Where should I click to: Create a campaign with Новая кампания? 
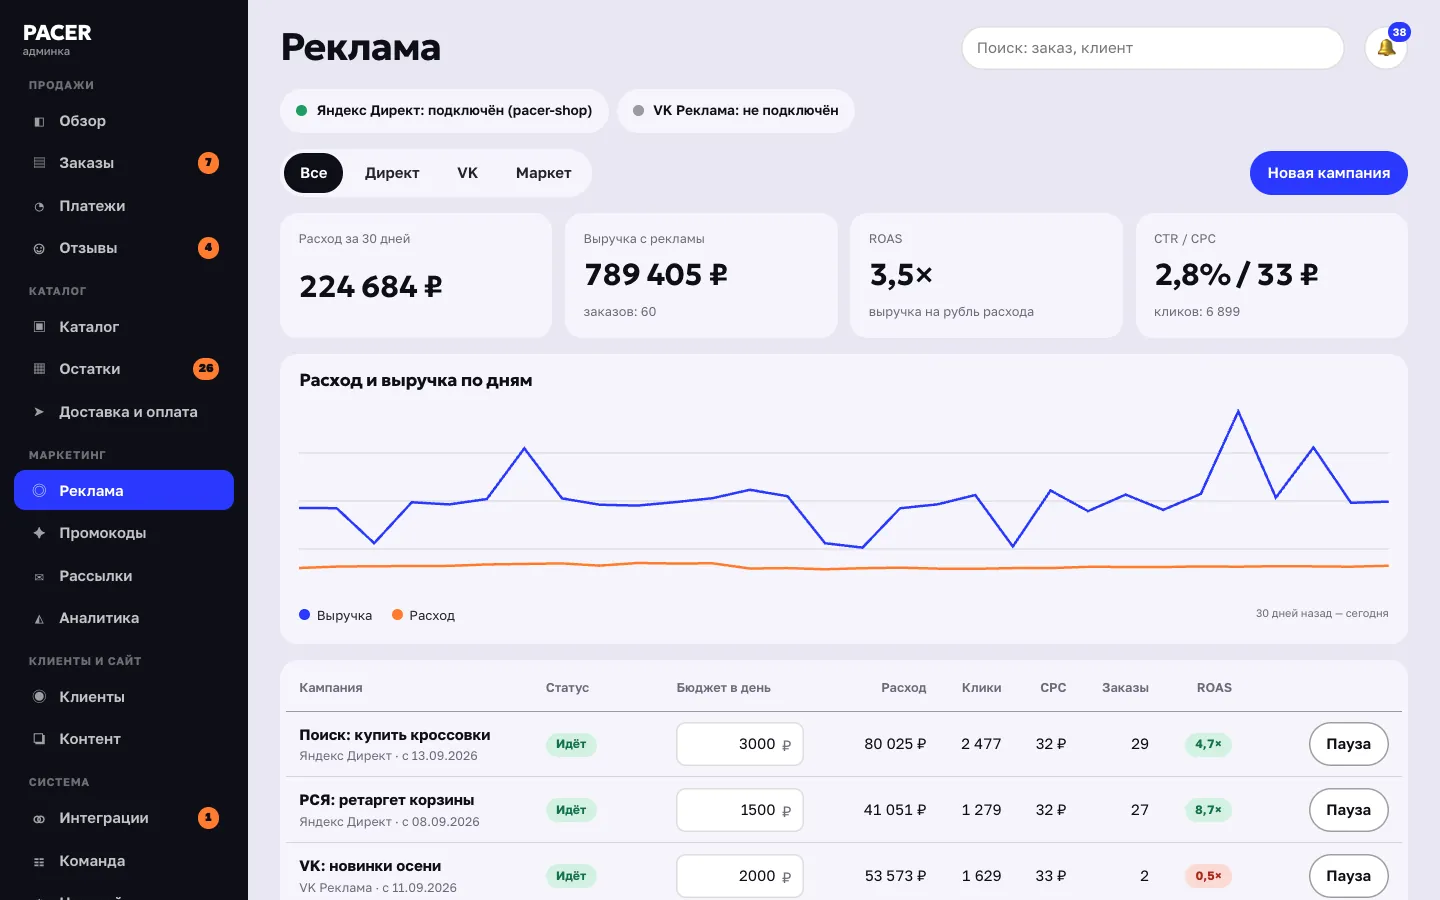[1329, 173]
